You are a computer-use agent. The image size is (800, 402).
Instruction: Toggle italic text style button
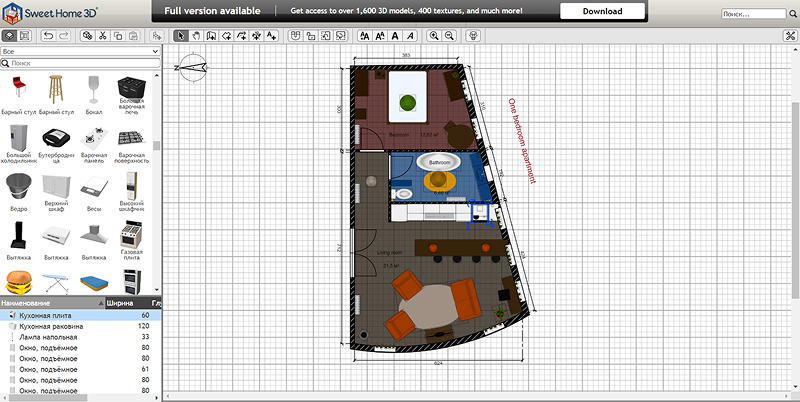click(x=412, y=35)
